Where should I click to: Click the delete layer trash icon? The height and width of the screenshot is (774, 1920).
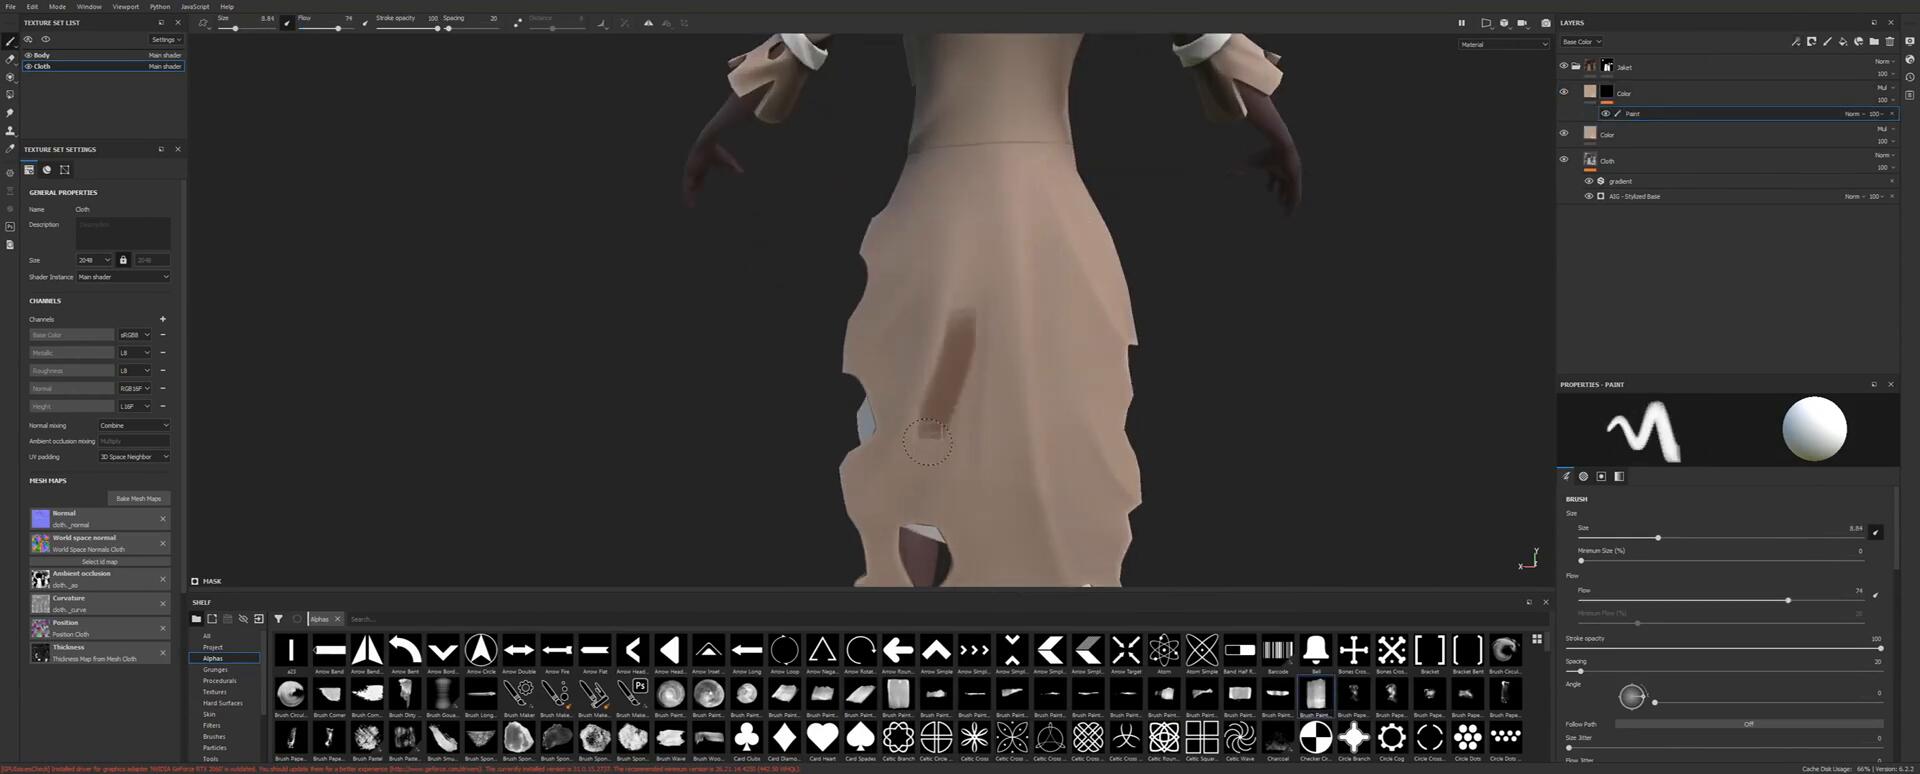click(x=1889, y=42)
